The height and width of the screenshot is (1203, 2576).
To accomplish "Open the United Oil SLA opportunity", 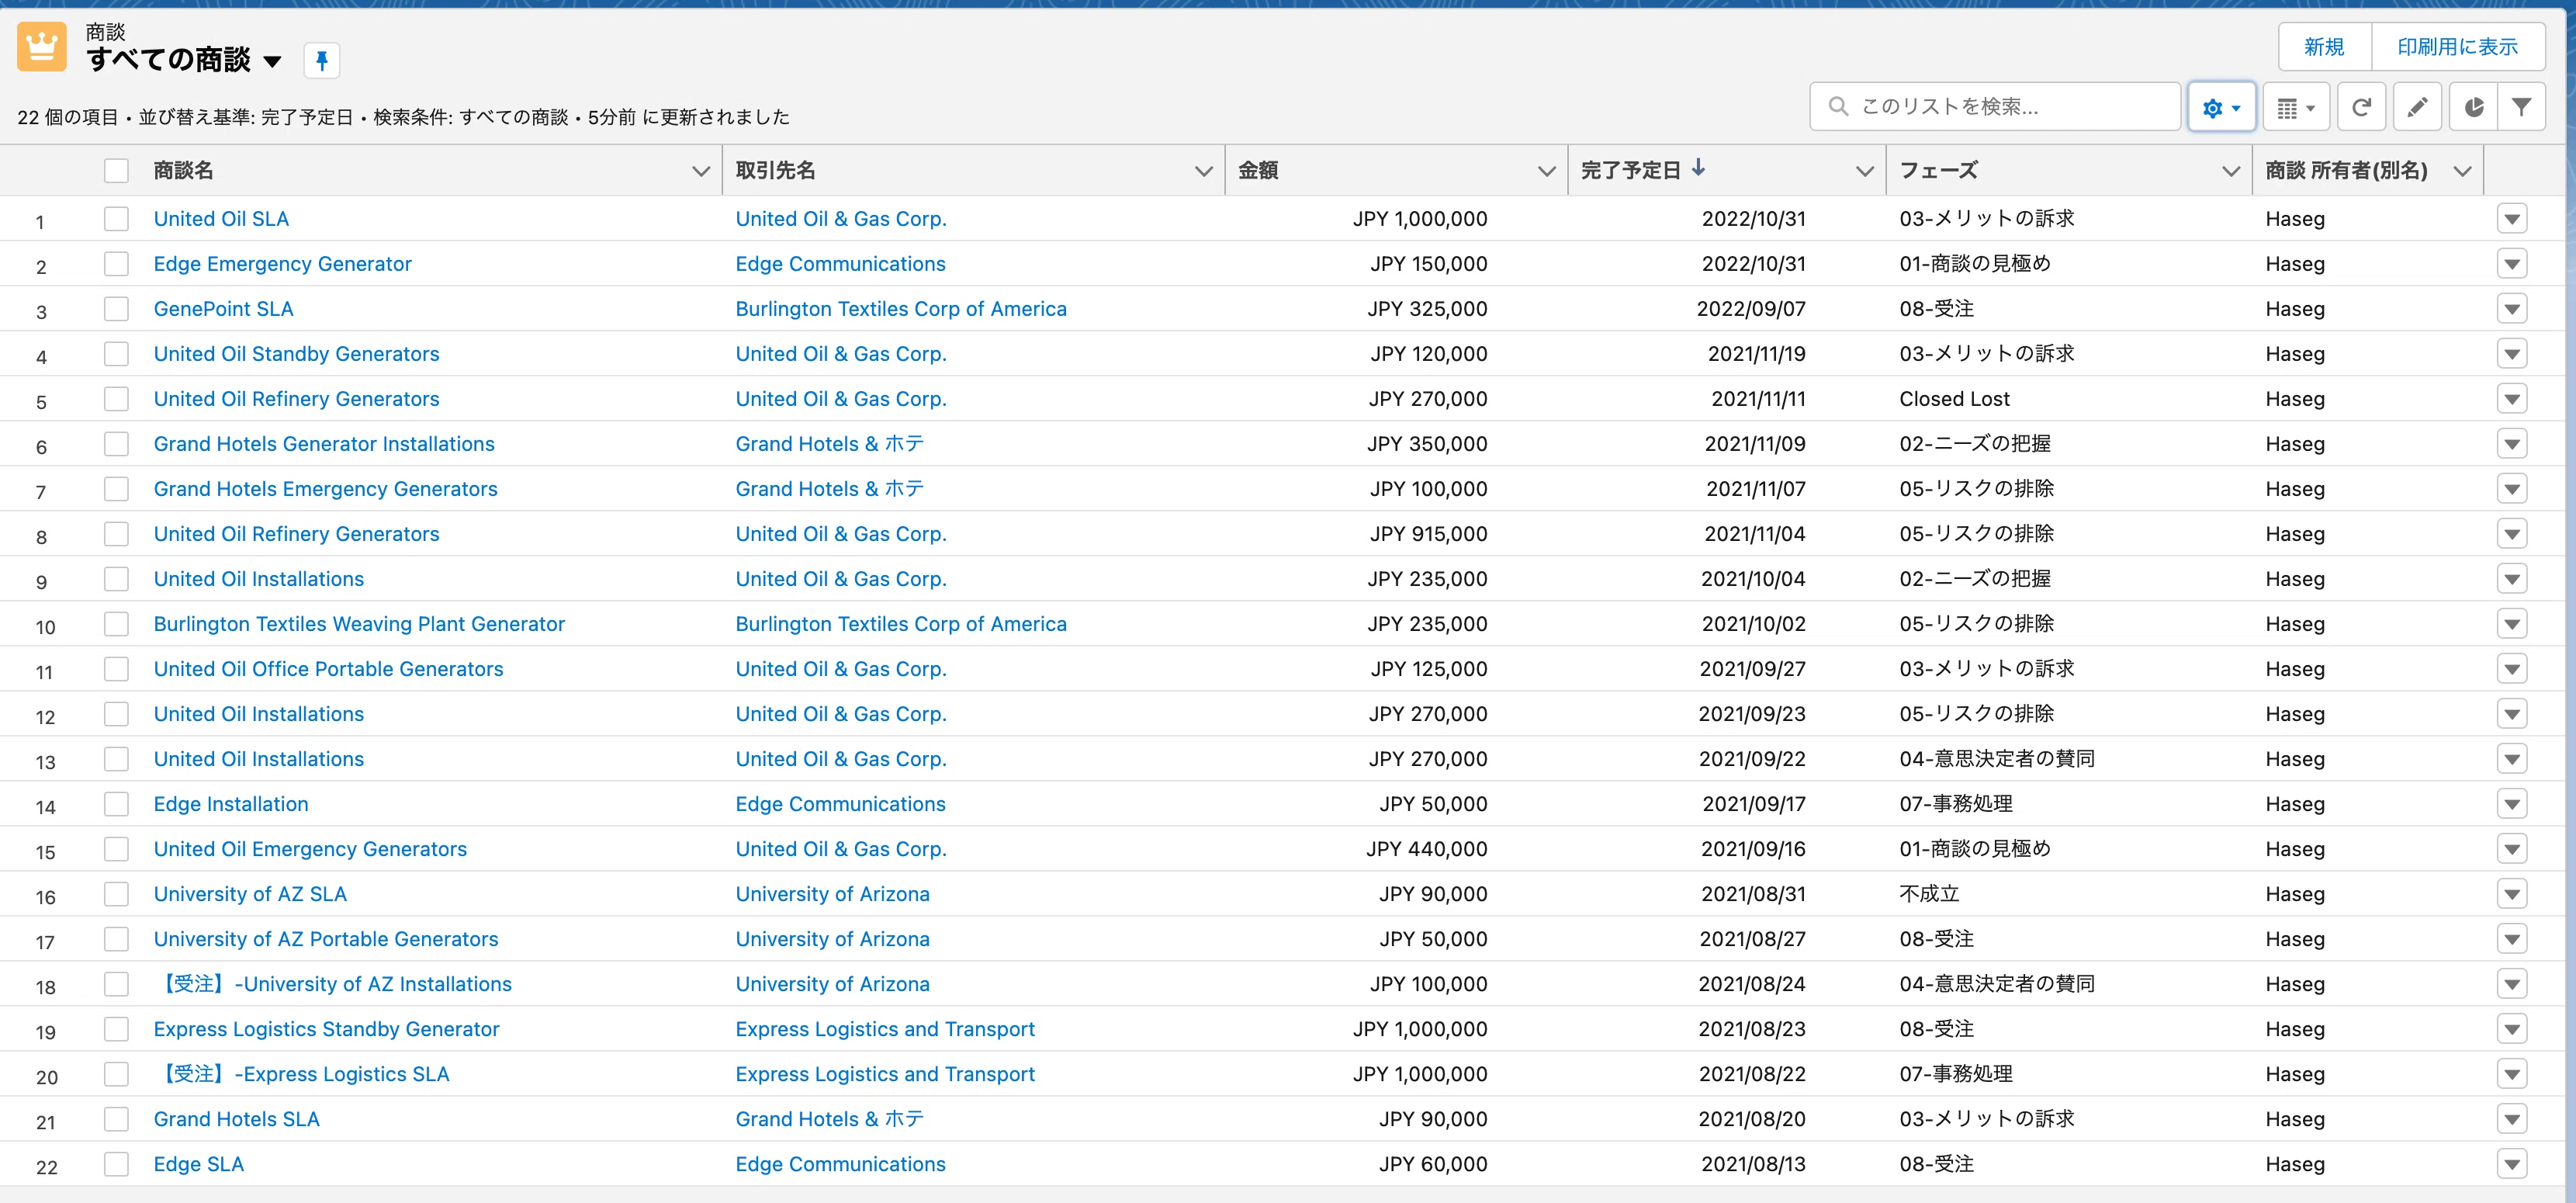I will coord(221,219).
